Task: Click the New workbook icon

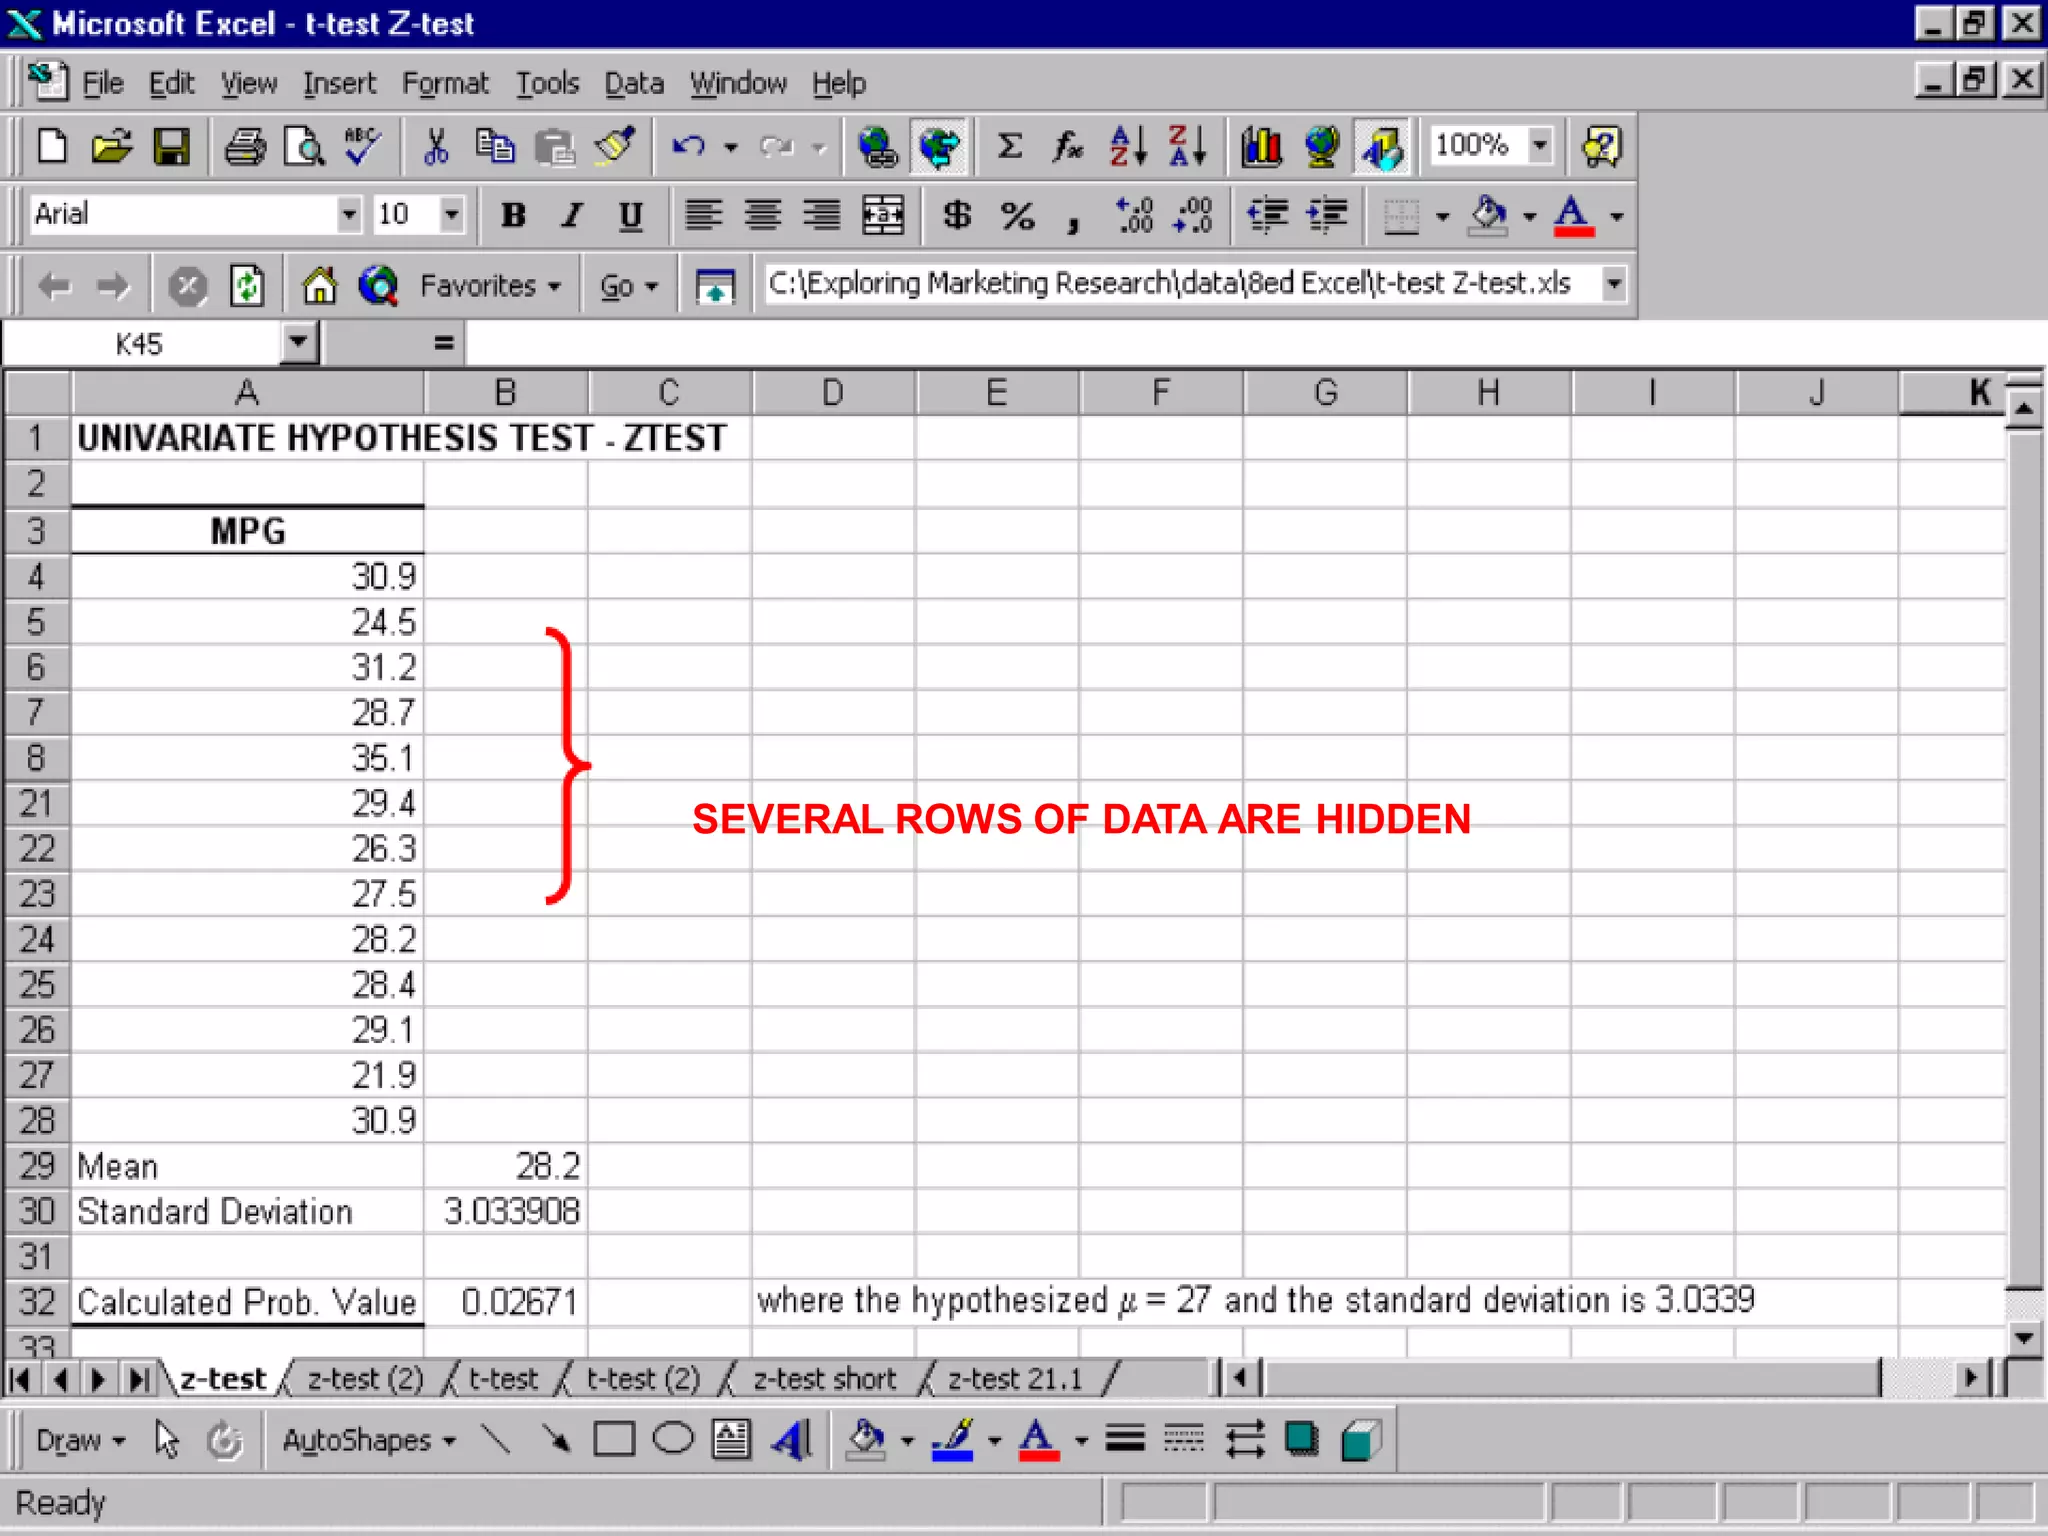Action: point(52,147)
